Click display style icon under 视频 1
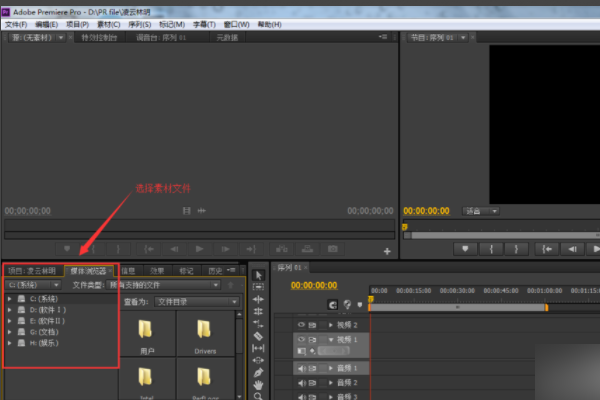 coord(302,351)
